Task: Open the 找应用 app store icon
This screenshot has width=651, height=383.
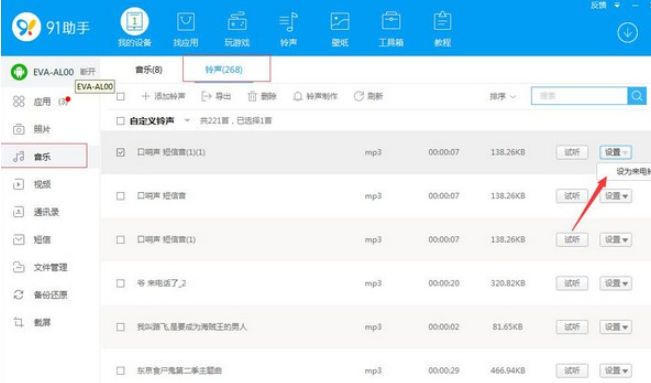Action: point(186,28)
